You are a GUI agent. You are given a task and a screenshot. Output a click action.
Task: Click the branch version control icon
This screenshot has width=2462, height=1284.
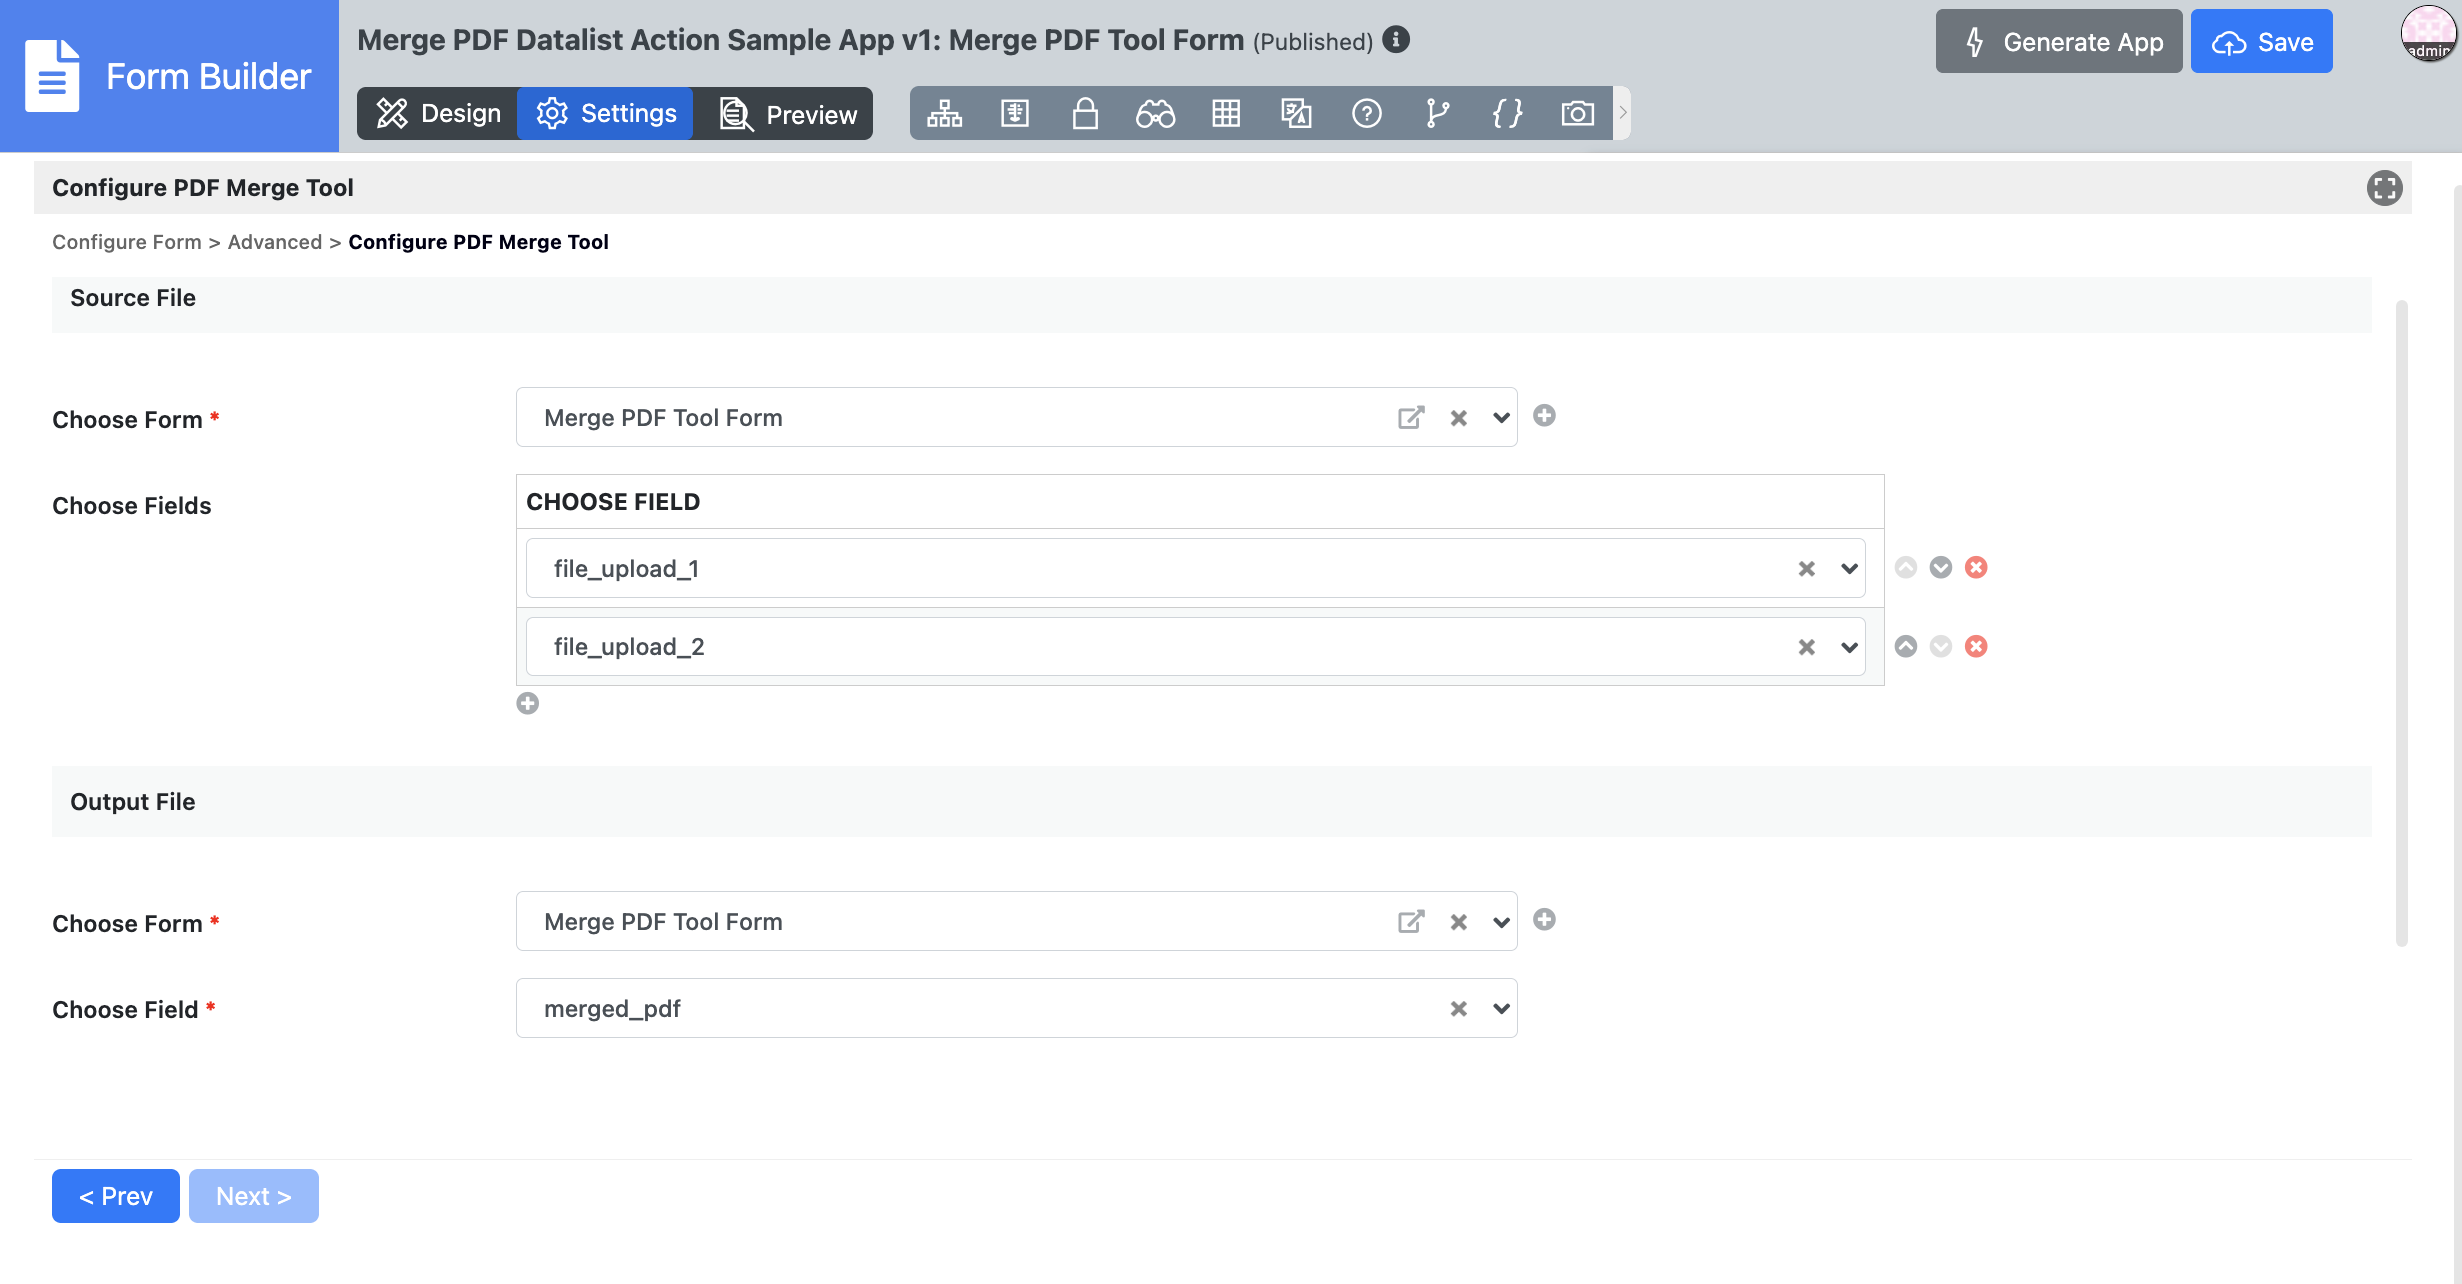pyautogui.click(x=1437, y=114)
